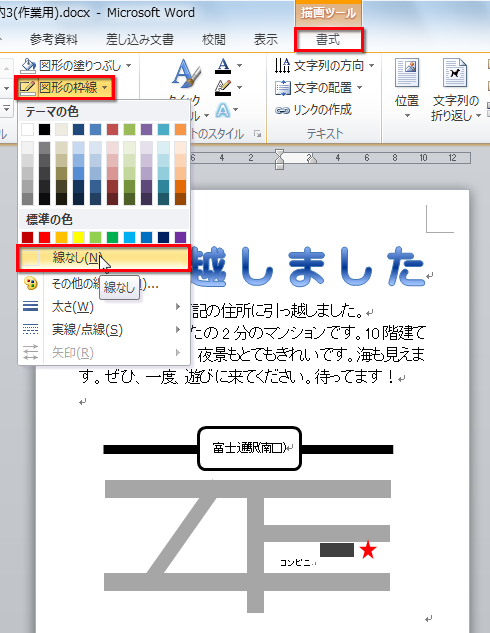The height and width of the screenshot is (633, 490).
Task: Select the dark gray rectangle beside コンビニ
Action: pyautogui.click(x=337, y=550)
